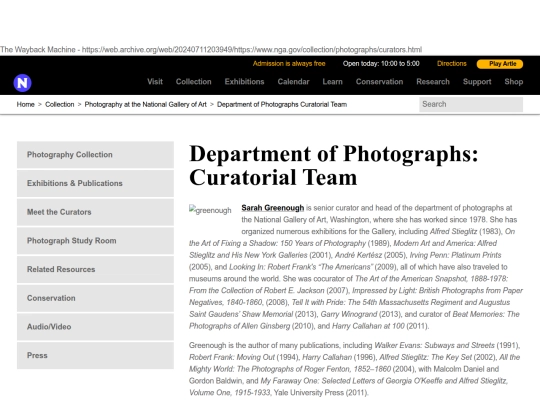This screenshot has height=405, width=540.
Task: Click Department of Photographs Curatorial Team breadcrumb
Action: tap(282, 104)
